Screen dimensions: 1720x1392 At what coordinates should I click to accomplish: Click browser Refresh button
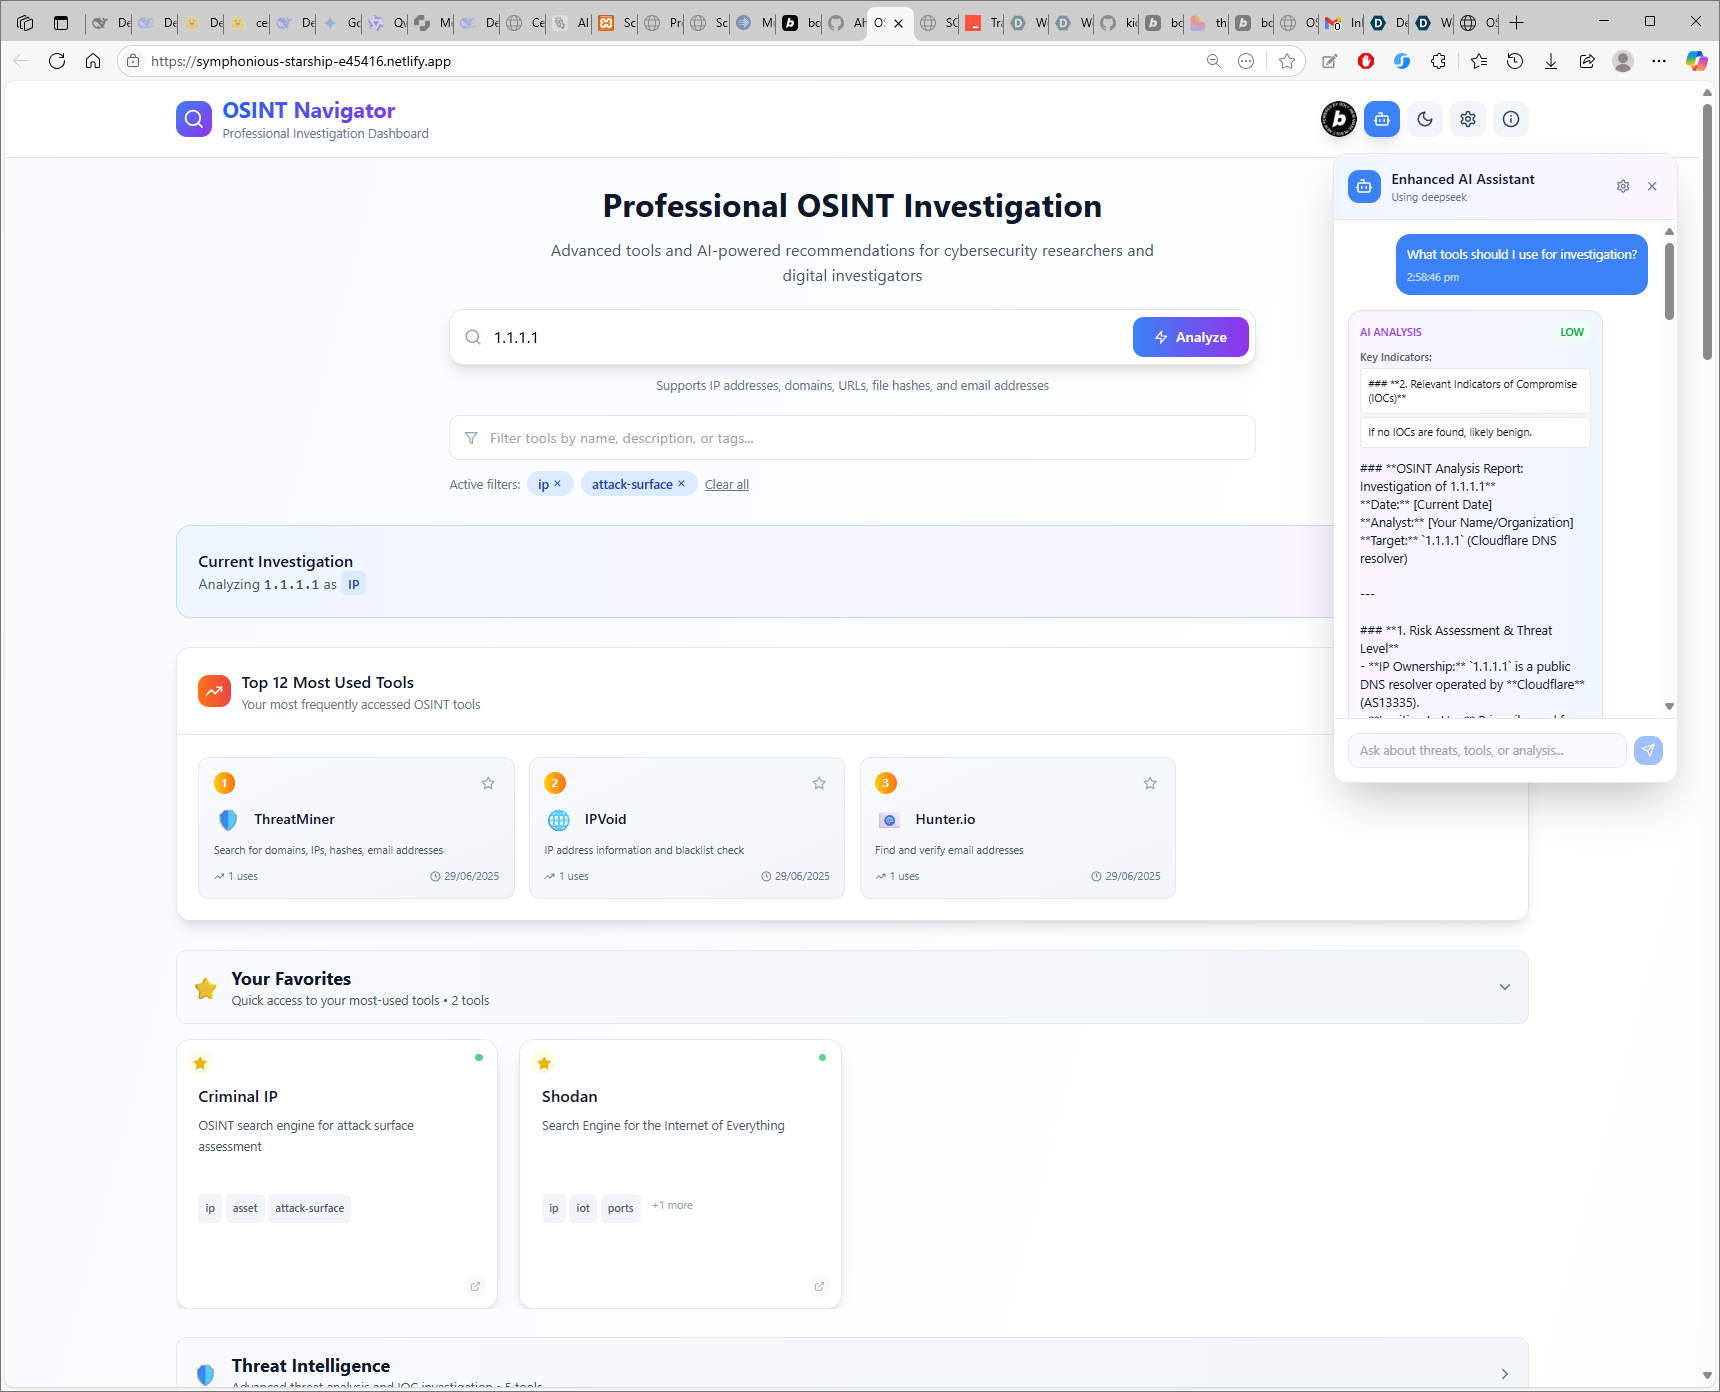point(57,61)
